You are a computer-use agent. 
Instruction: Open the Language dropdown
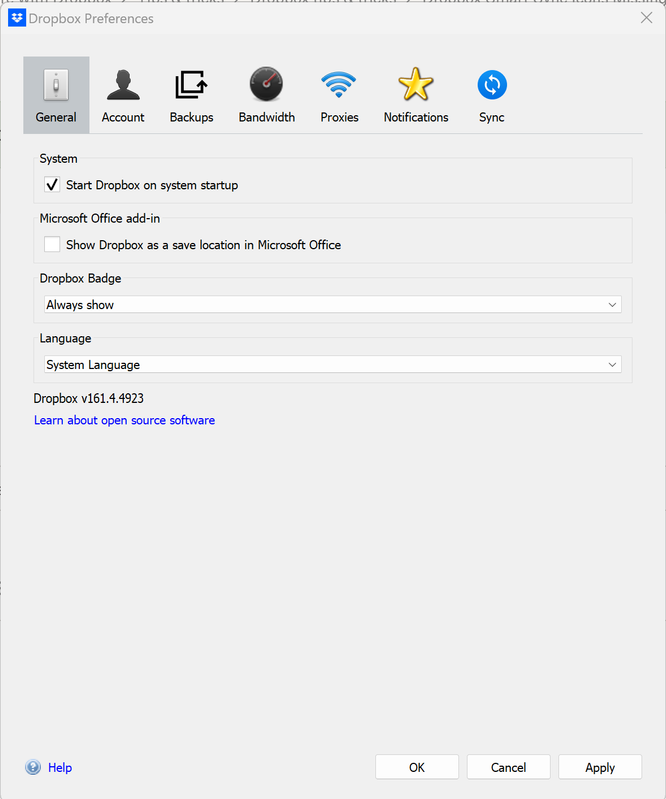click(x=333, y=365)
